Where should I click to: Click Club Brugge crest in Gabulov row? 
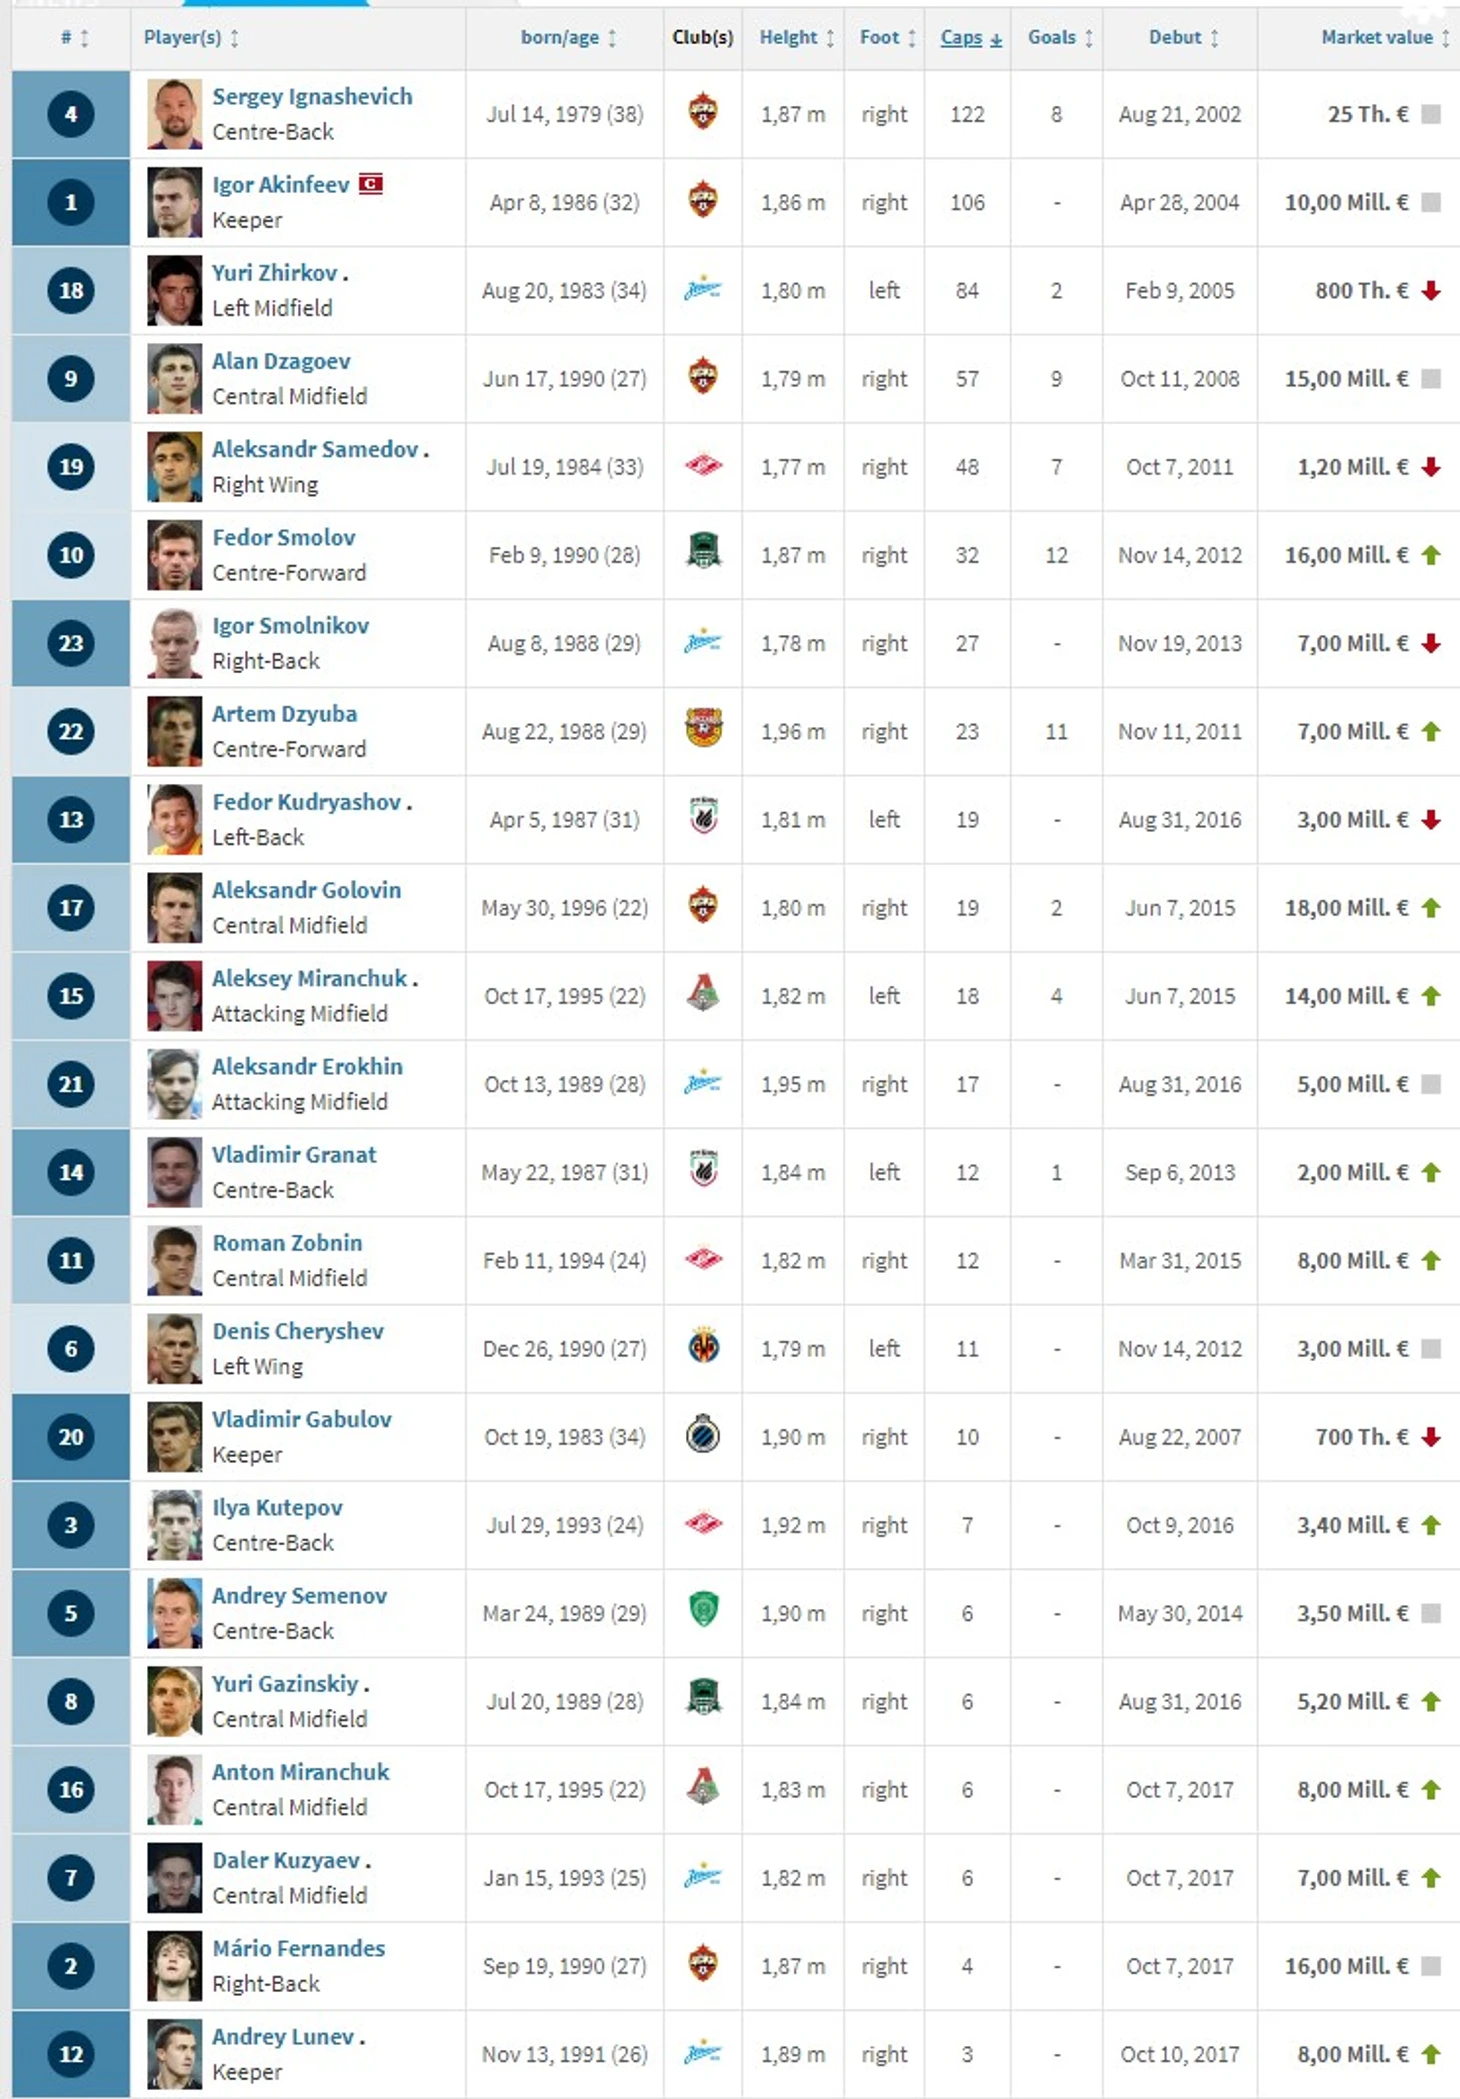[703, 1435]
